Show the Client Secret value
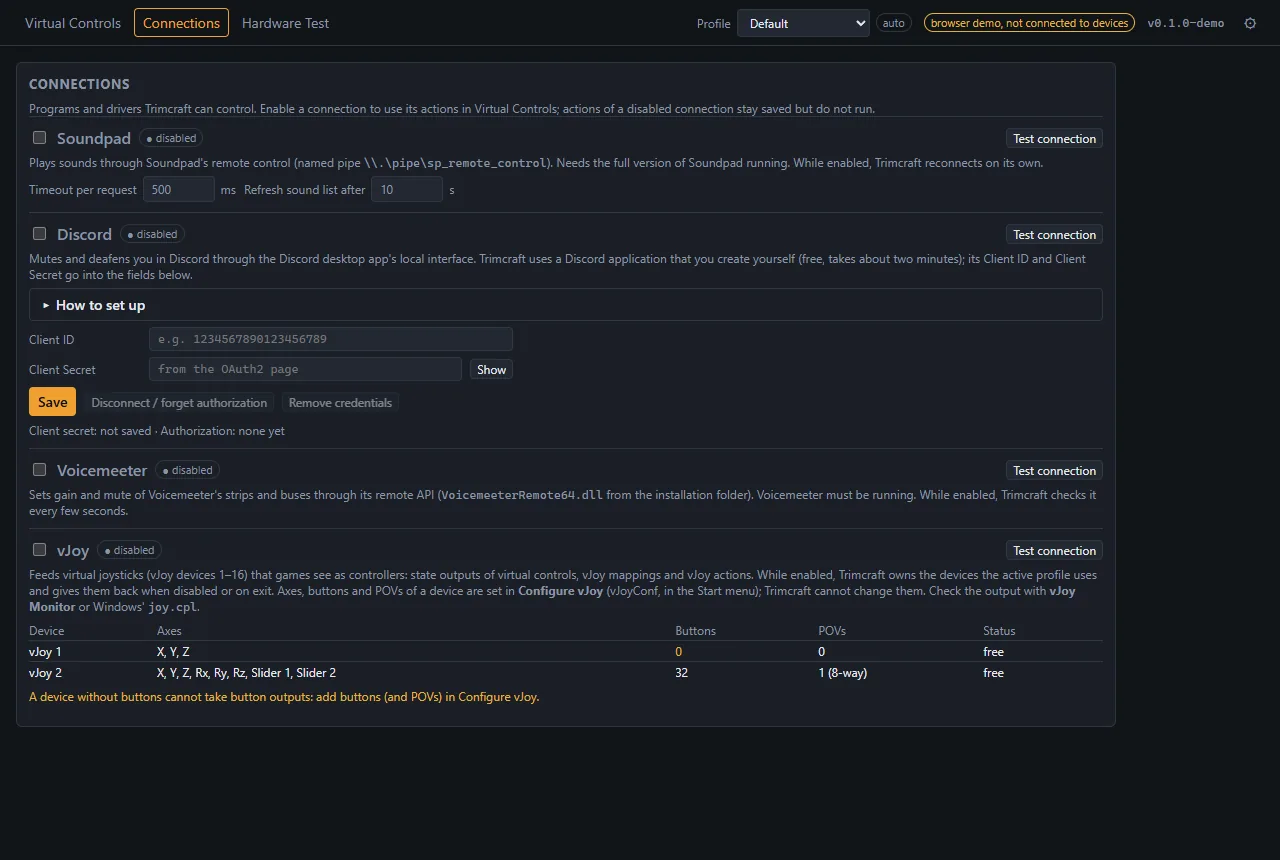The width and height of the screenshot is (1280, 860). pos(491,370)
